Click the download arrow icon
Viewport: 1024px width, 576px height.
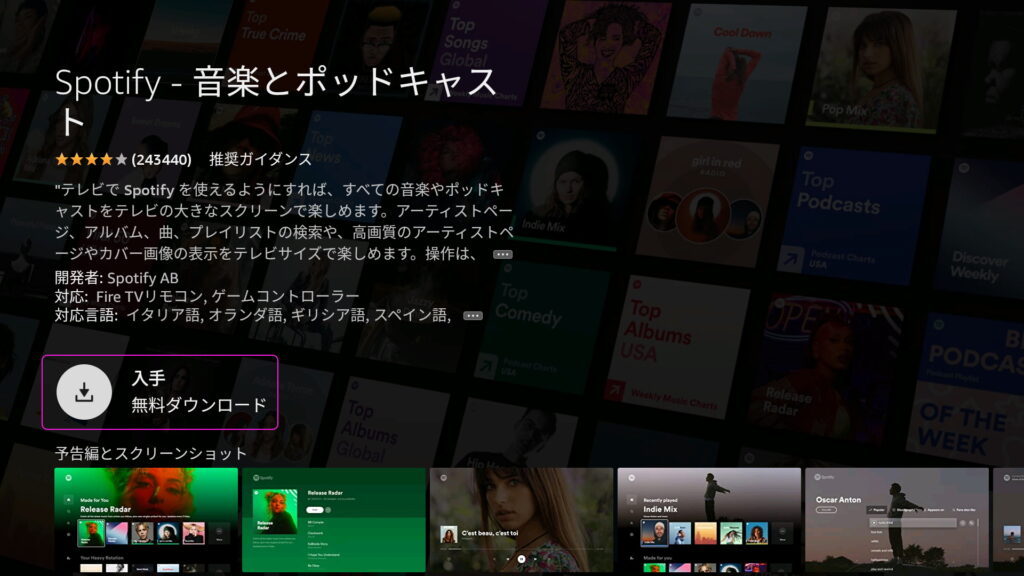tap(84, 392)
